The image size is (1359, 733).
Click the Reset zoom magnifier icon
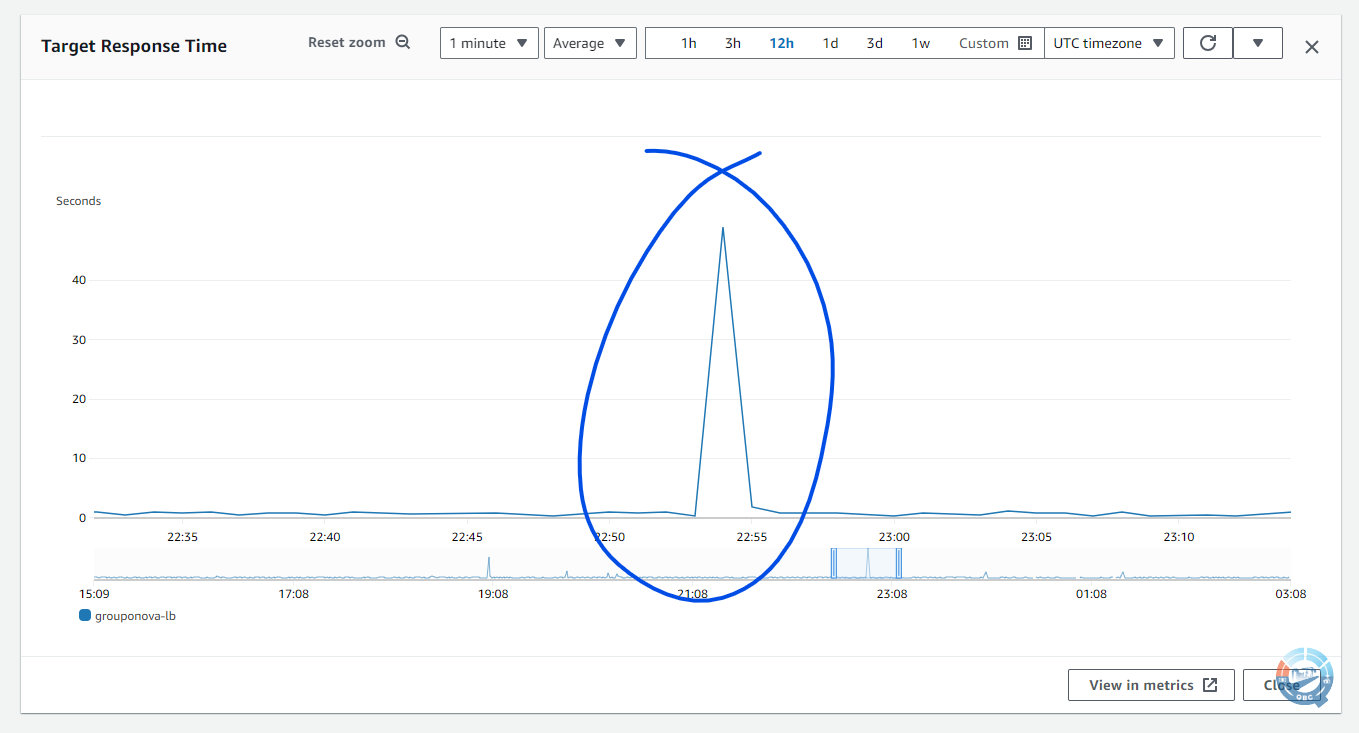tap(403, 43)
